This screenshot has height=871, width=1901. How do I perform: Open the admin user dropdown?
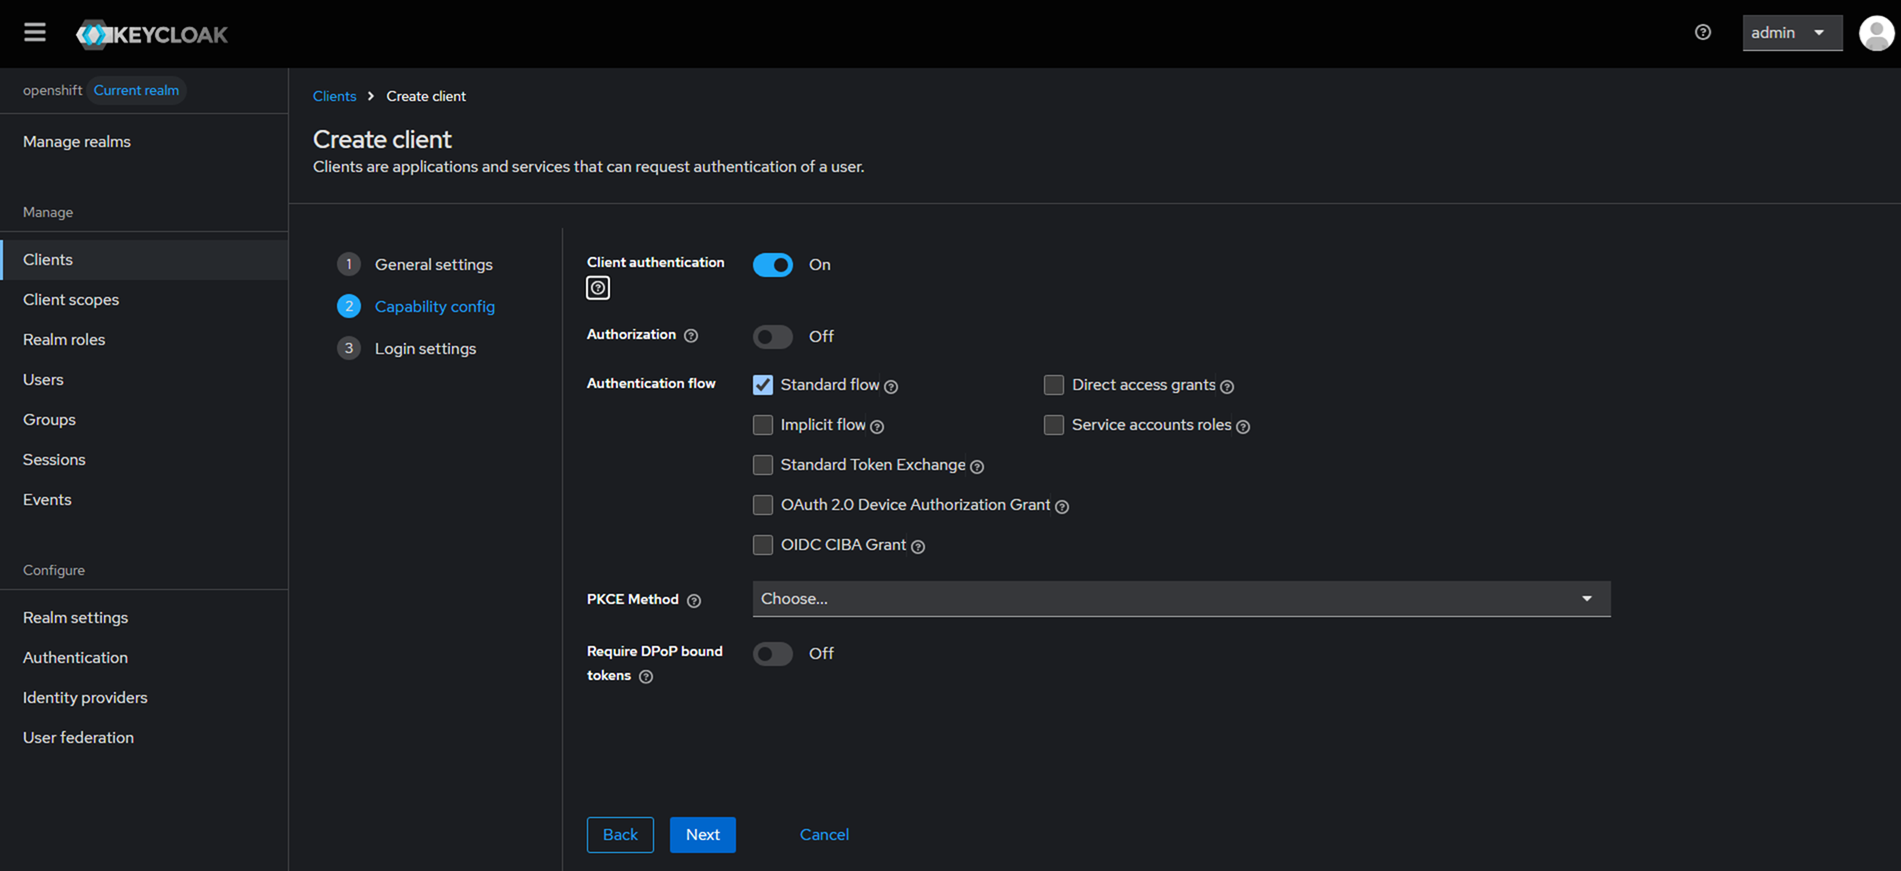pyautogui.click(x=1791, y=33)
